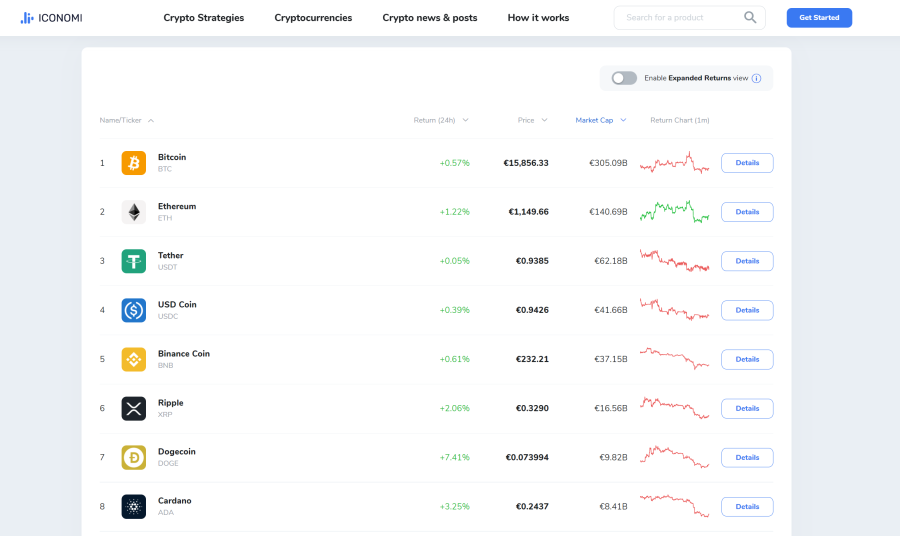Click the Tether name text
Image resolution: width=900 pixels, height=536 pixels.
tap(170, 255)
